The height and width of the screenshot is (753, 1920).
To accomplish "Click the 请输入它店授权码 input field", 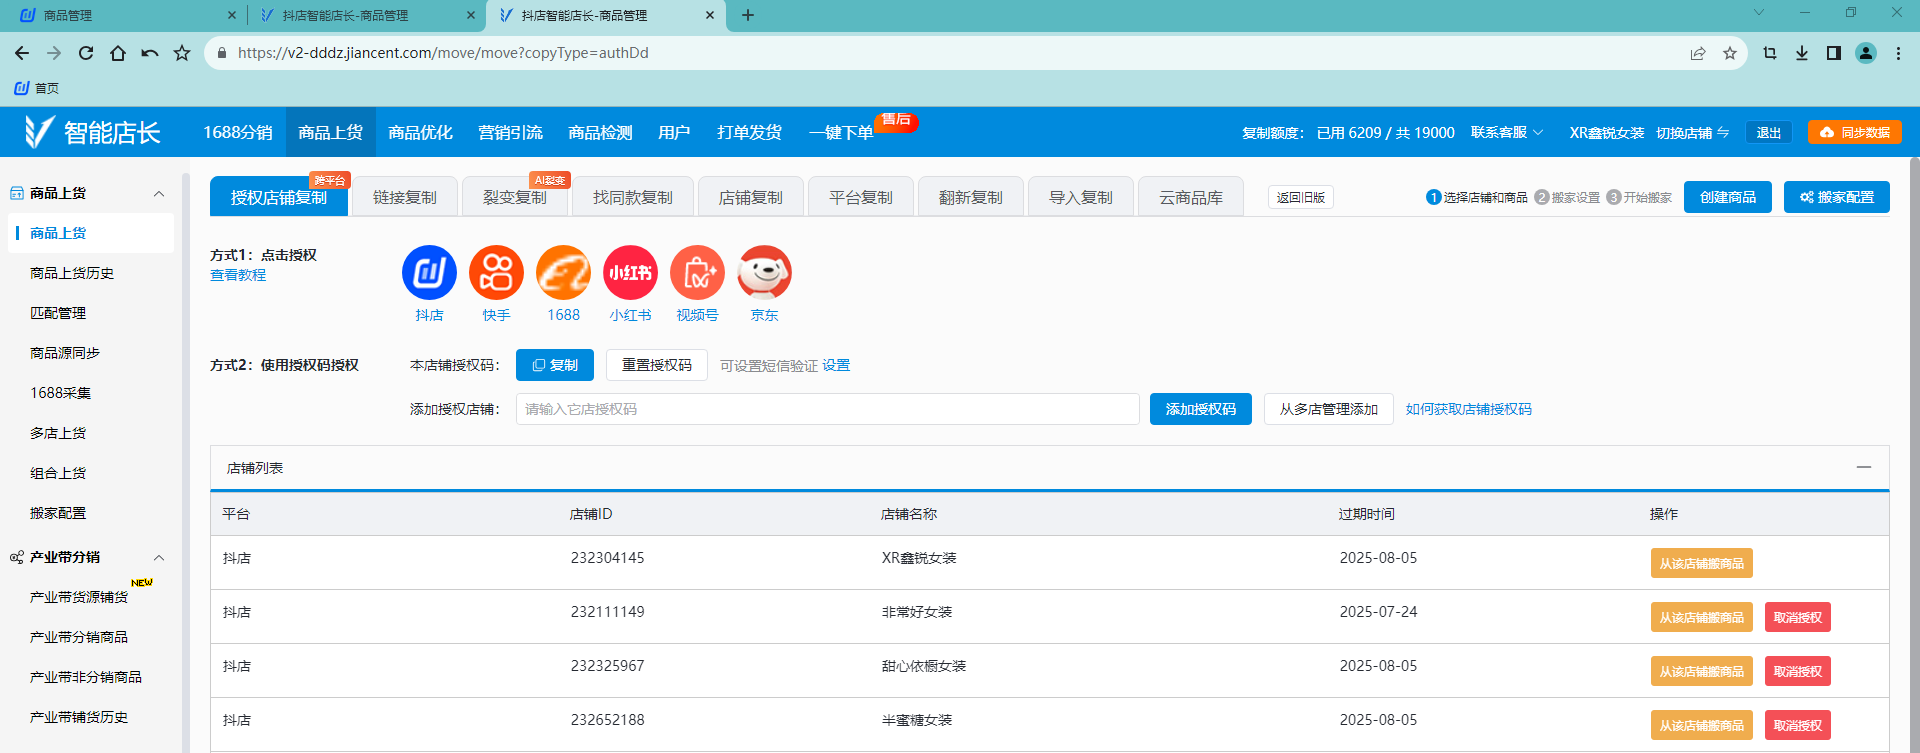I will click(x=827, y=409).
